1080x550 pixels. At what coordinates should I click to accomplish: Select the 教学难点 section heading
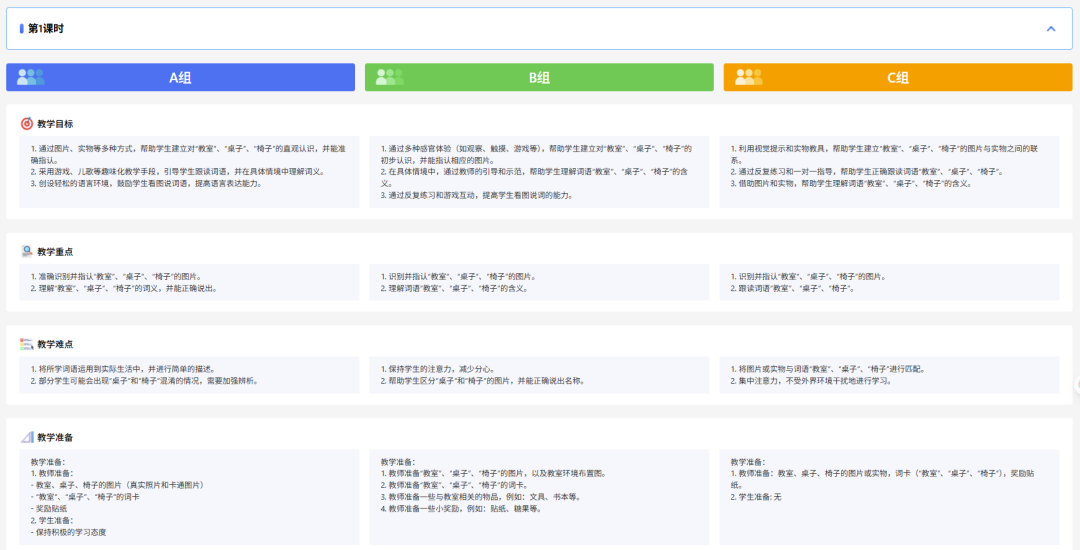point(55,343)
